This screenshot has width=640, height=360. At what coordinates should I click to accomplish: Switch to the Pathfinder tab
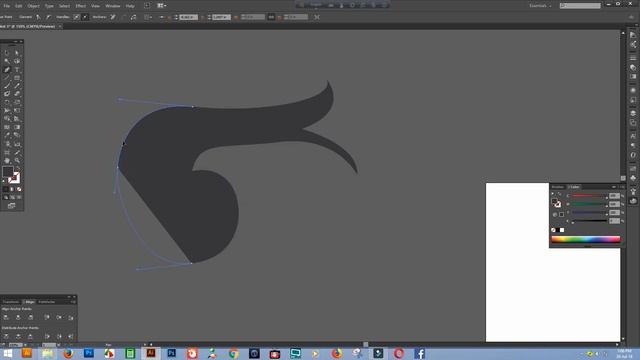click(47, 302)
